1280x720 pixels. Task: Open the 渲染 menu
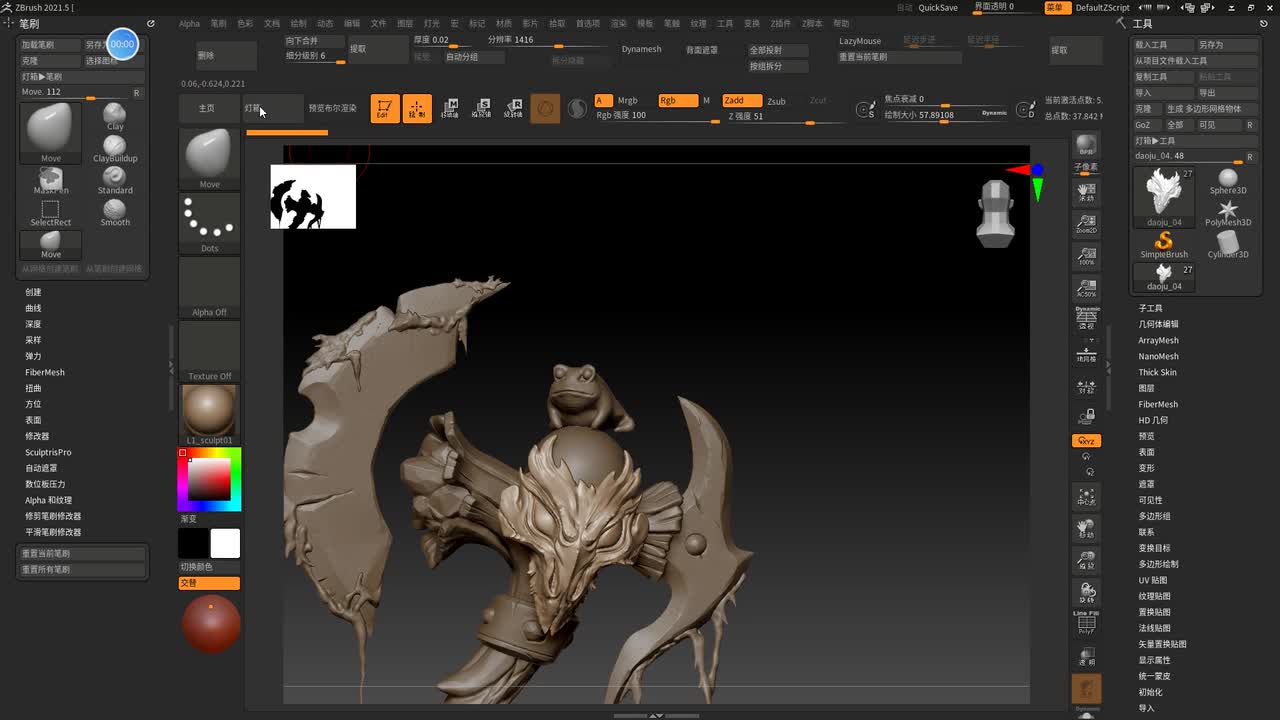pyautogui.click(x=618, y=23)
